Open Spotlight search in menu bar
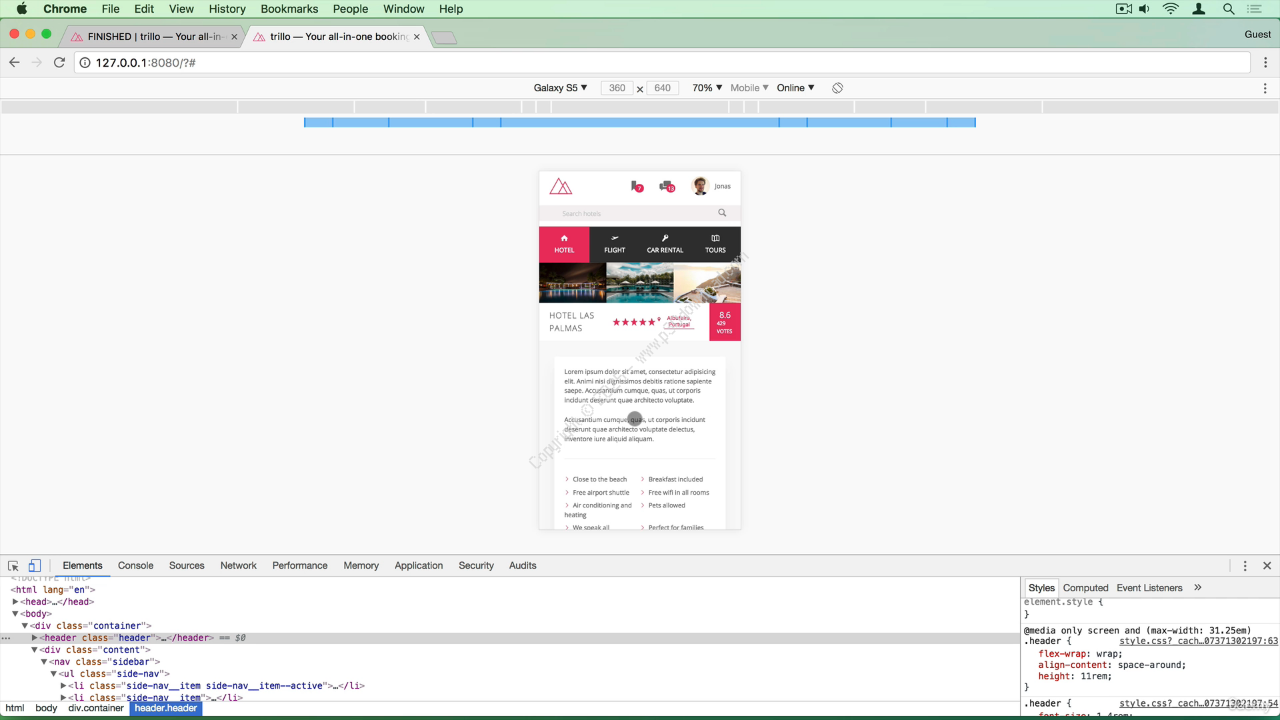The height and width of the screenshot is (720, 1280). tap(1228, 9)
